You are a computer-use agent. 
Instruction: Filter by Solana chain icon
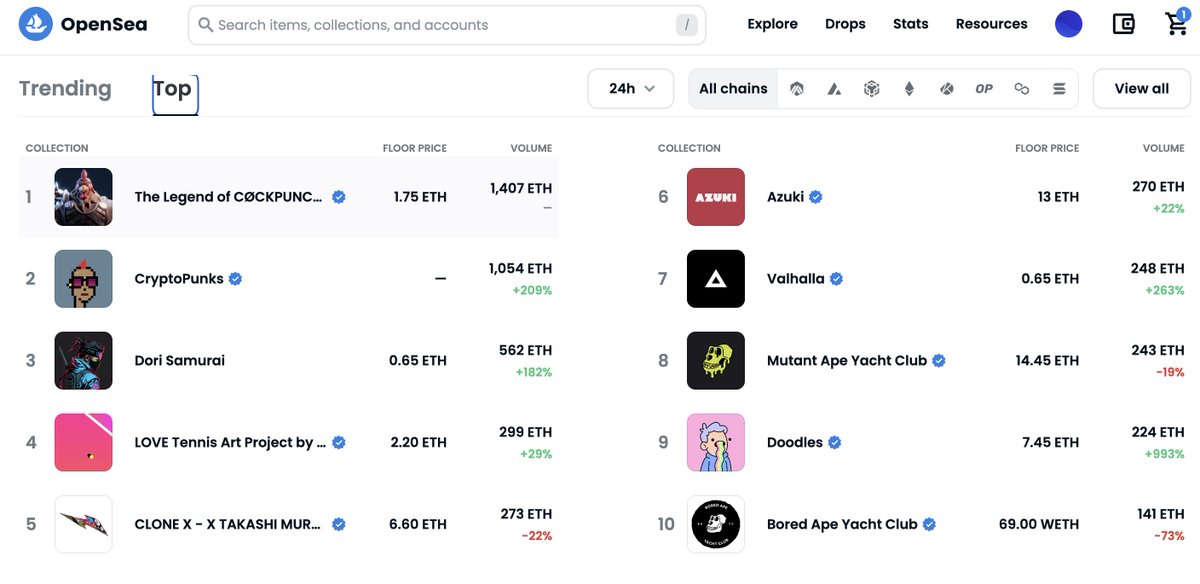pyautogui.click(x=1059, y=89)
